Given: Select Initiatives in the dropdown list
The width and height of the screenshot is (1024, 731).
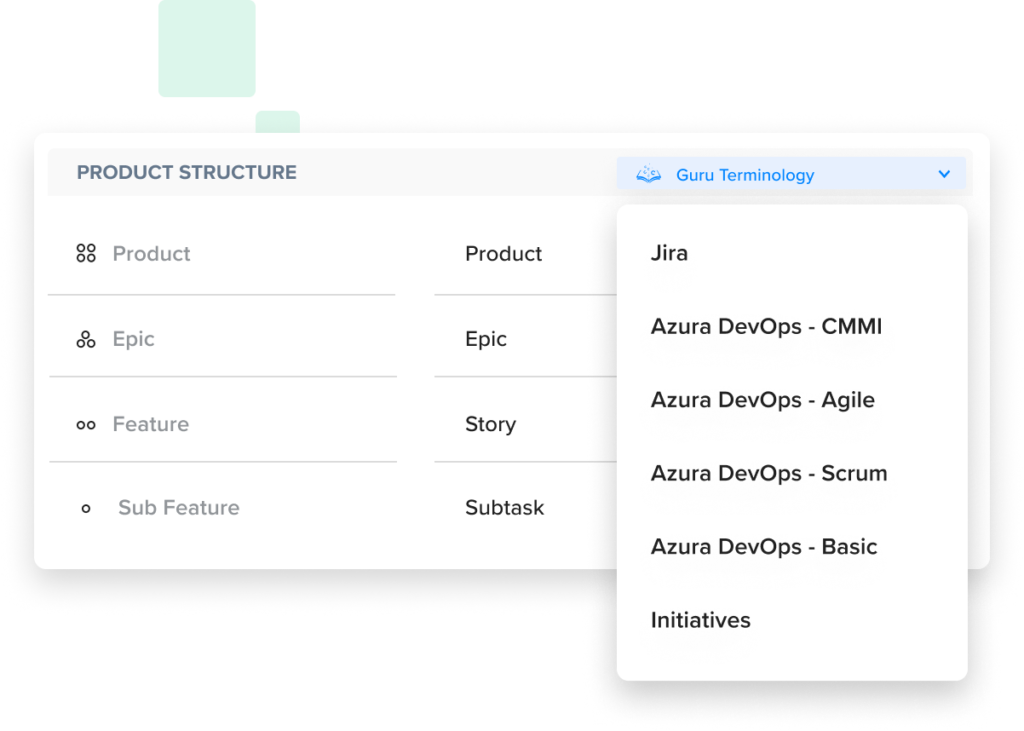Looking at the screenshot, I should pyautogui.click(x=700, y=620).
